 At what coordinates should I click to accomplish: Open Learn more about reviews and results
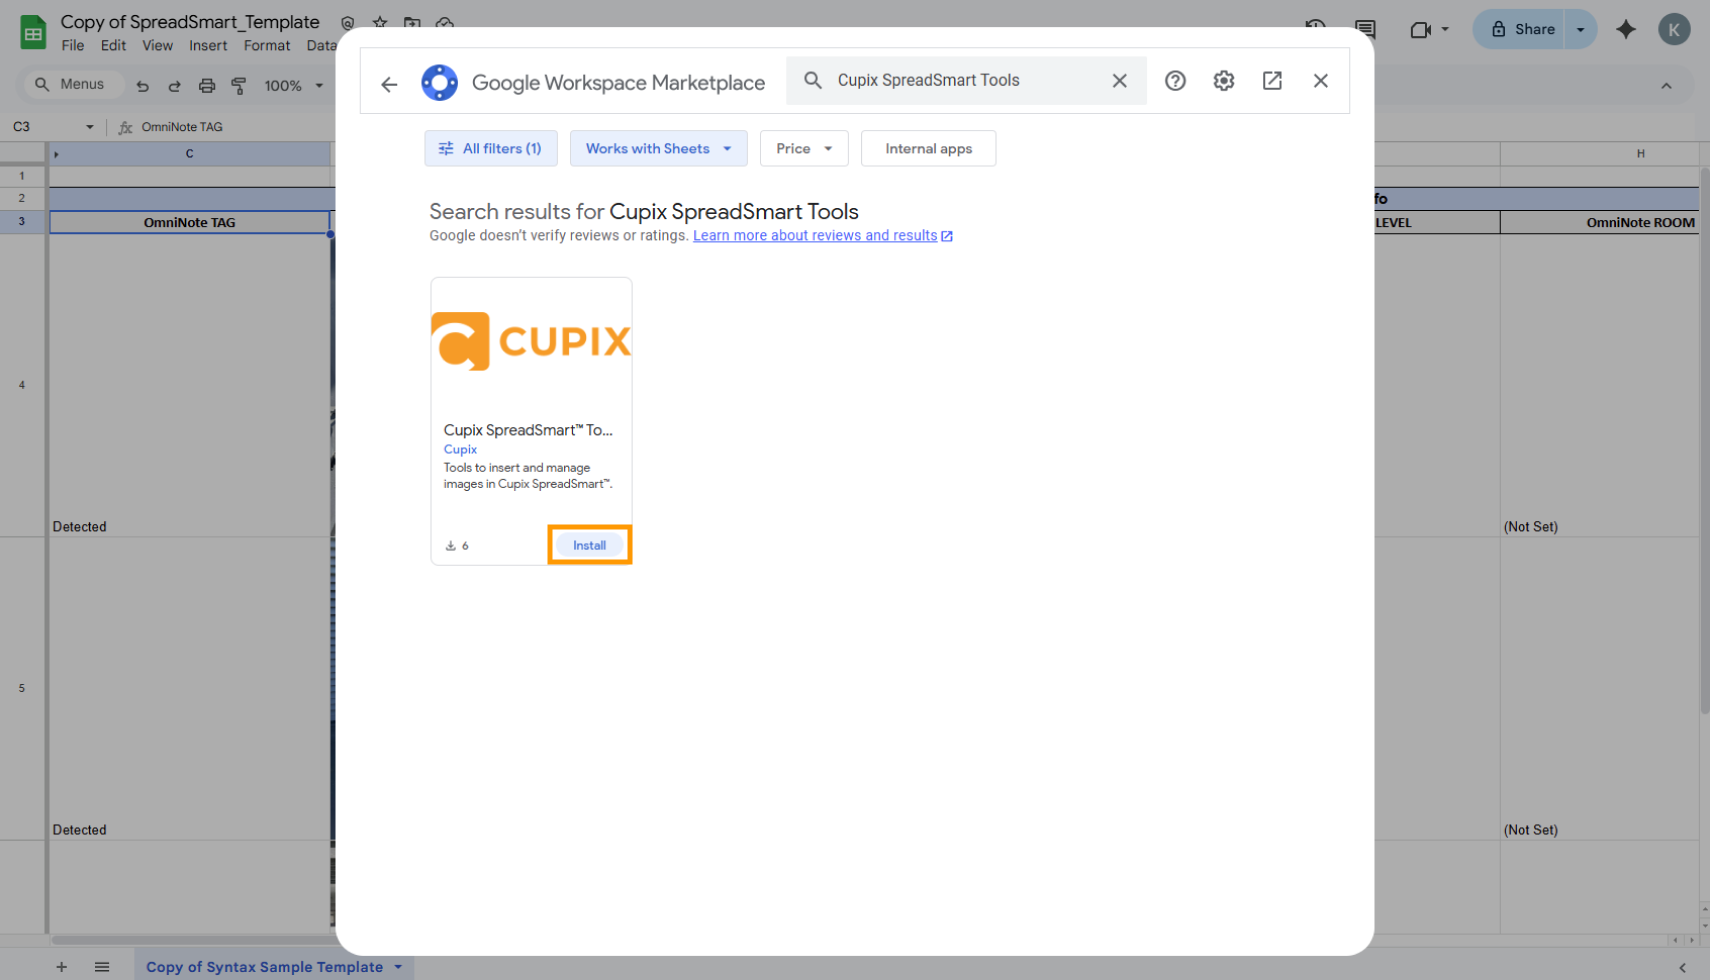coord(822,236)
